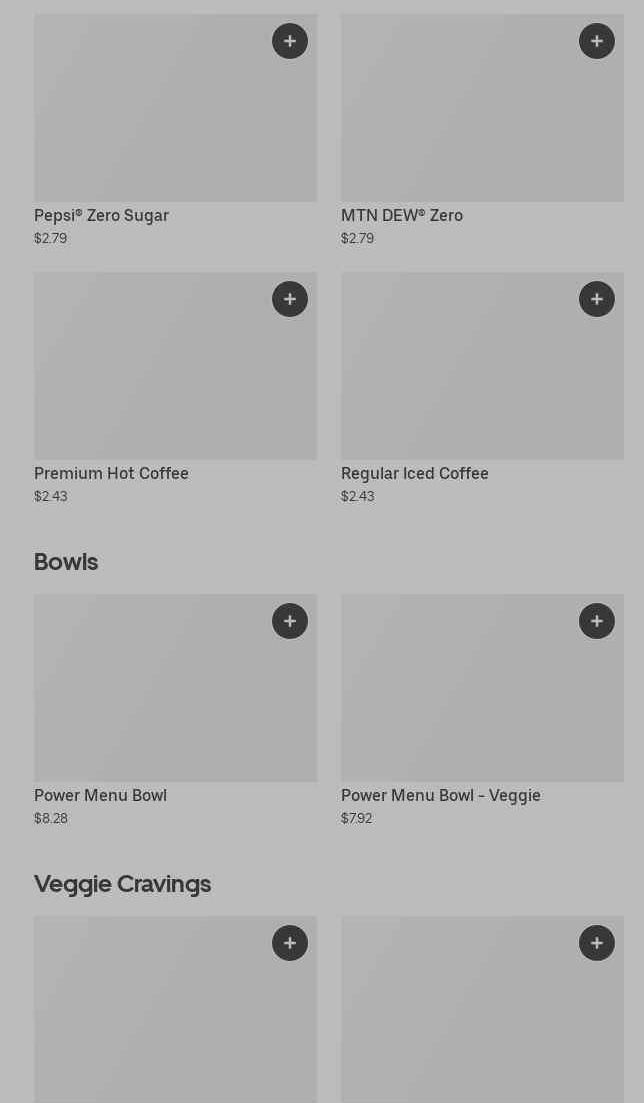Image resolution: width=644 pixels, height=1103 pixels.
Task: Add second Veggie Cravings item to cart
Action: point(597,943)
